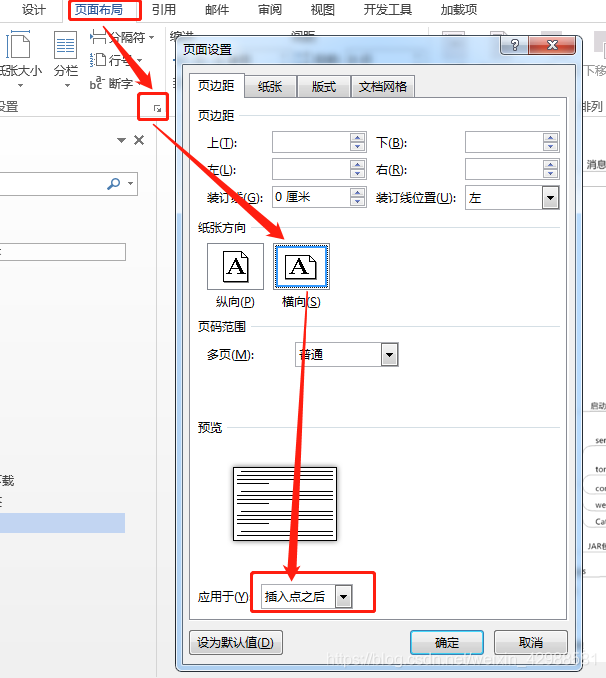
Task: Decrease the 右(R) margin with down arrow
Action: click(550, 174)
